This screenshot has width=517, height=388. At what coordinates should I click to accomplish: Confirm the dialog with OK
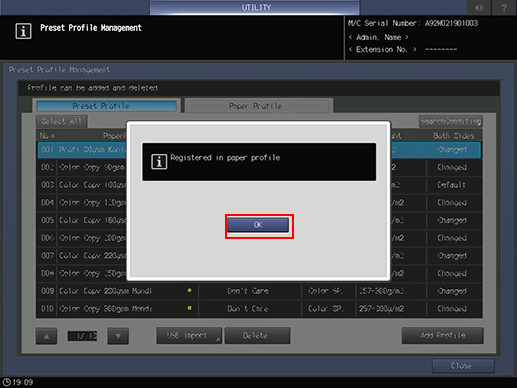coord(258,225)
